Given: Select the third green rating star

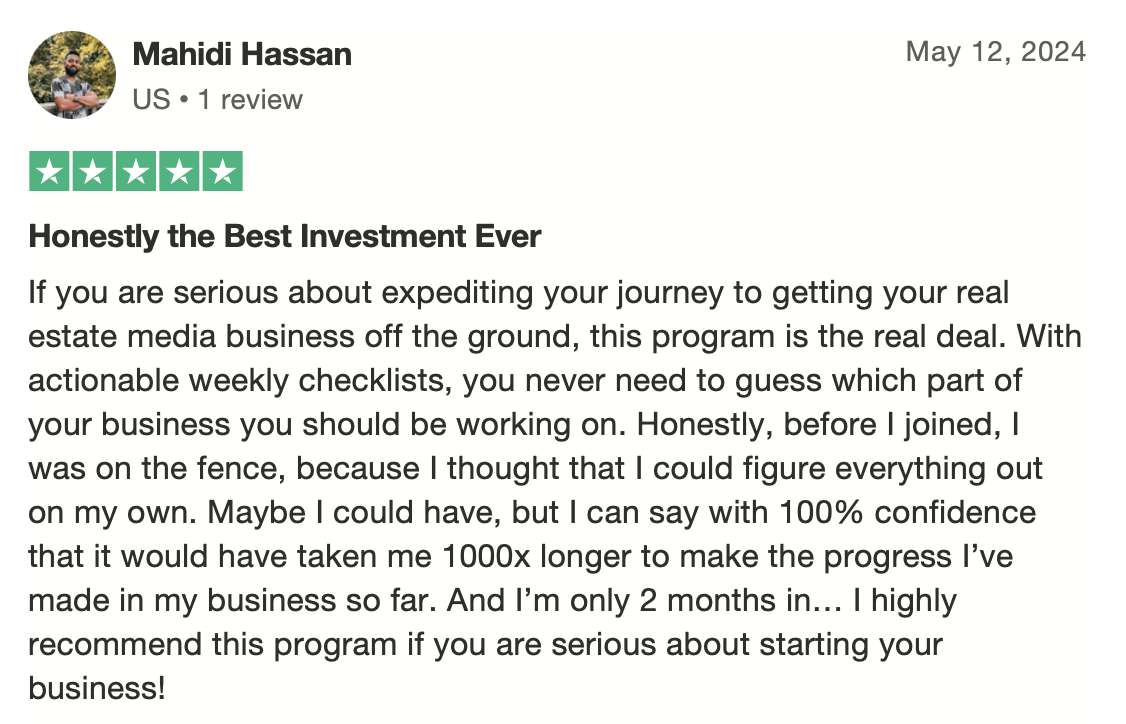Looking at the screenshot, I should 136,171.
